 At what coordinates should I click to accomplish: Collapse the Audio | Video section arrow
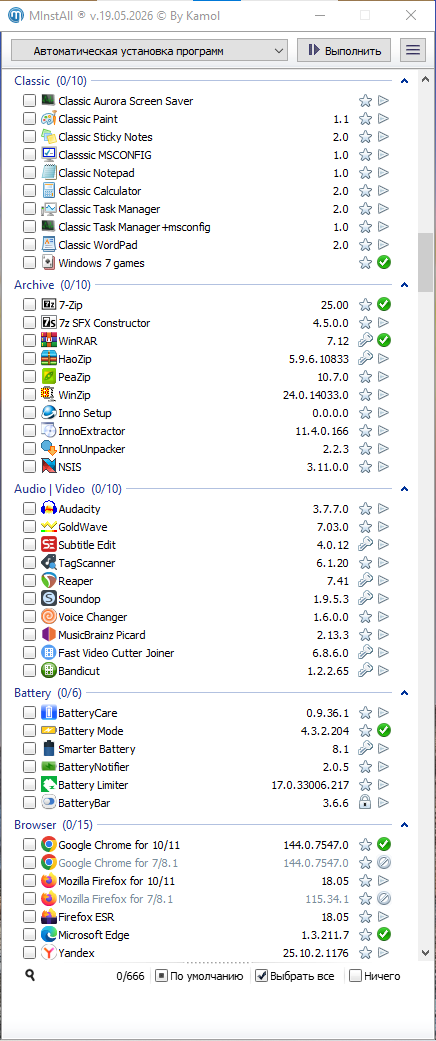pyautogui.click(x=404, y=489)
